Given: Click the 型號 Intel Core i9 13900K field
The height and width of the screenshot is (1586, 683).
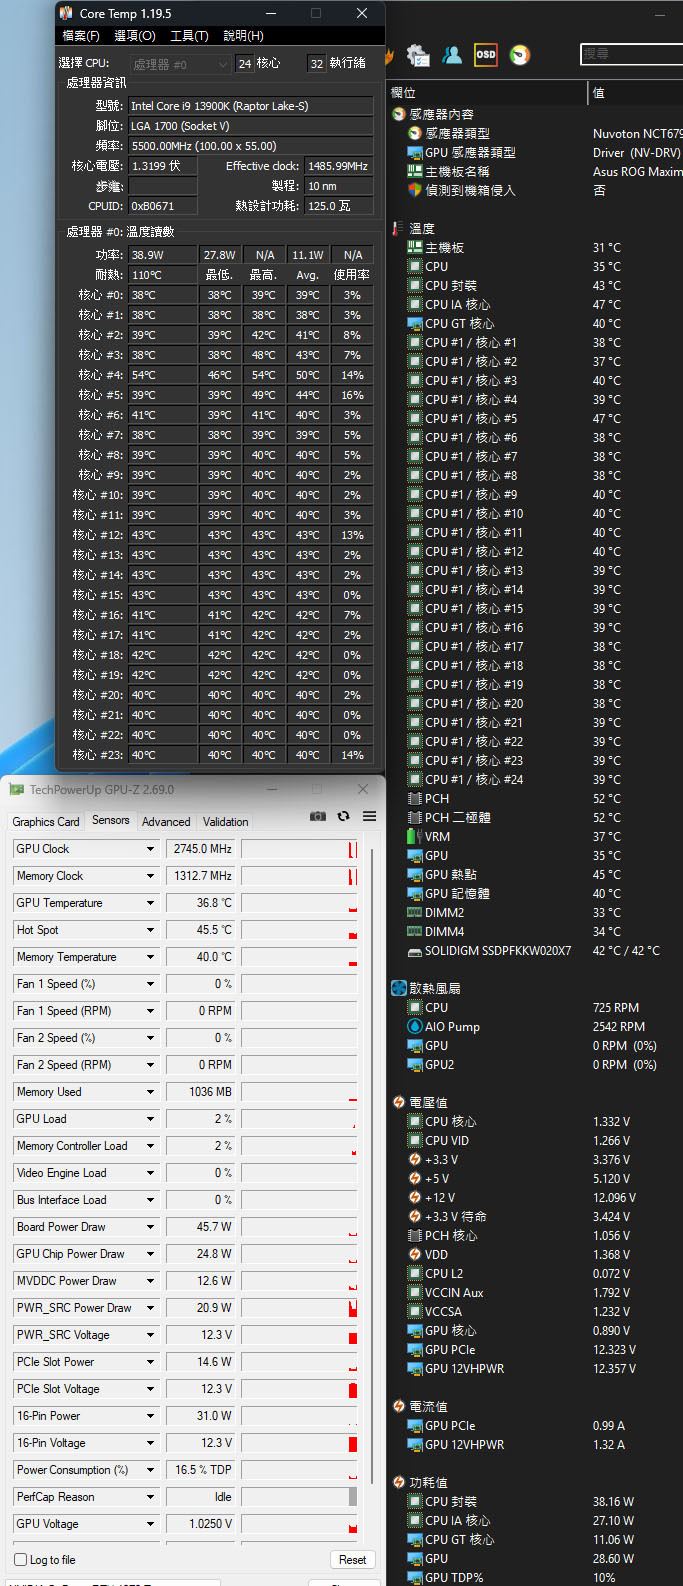Looking at the screenshot, I should [250, 105].
